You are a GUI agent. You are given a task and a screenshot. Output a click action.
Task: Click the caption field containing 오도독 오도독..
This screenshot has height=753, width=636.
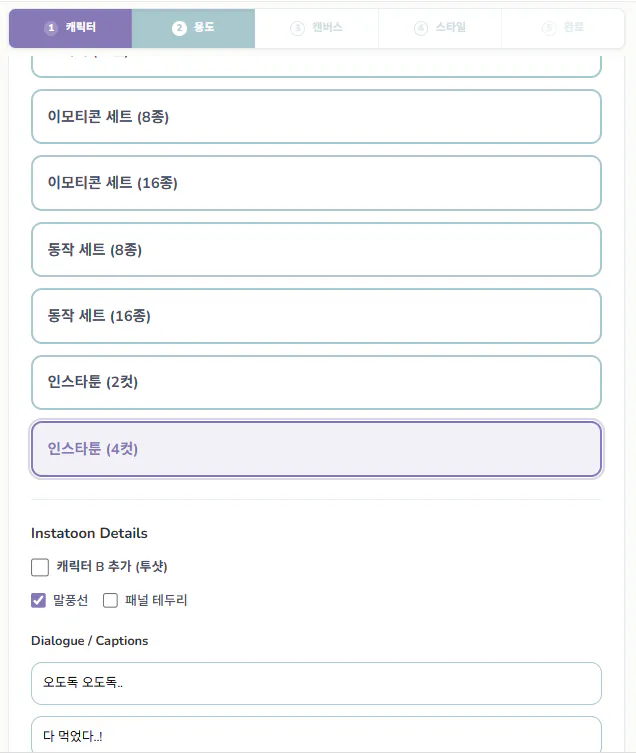tap(316, 683)
